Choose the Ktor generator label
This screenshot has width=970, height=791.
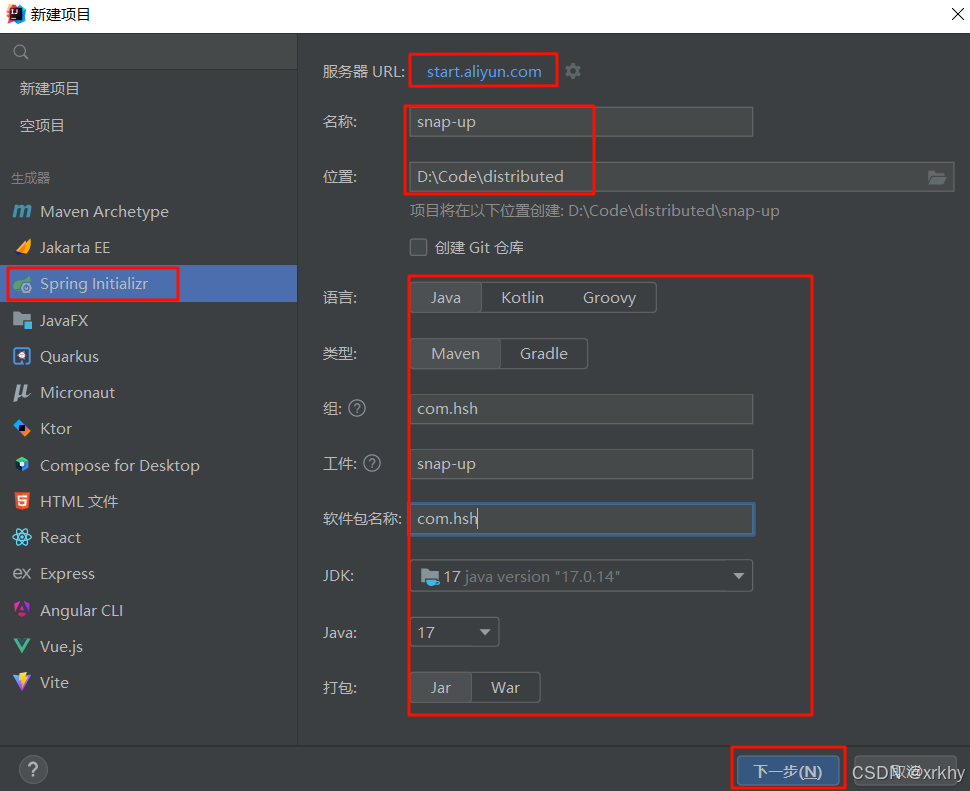pyautogui.click(x=56, y=429)
